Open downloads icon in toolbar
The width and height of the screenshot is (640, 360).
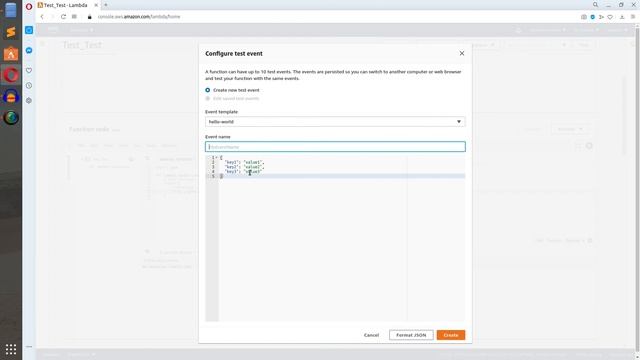pyautogui.click(x=622, y=17)
